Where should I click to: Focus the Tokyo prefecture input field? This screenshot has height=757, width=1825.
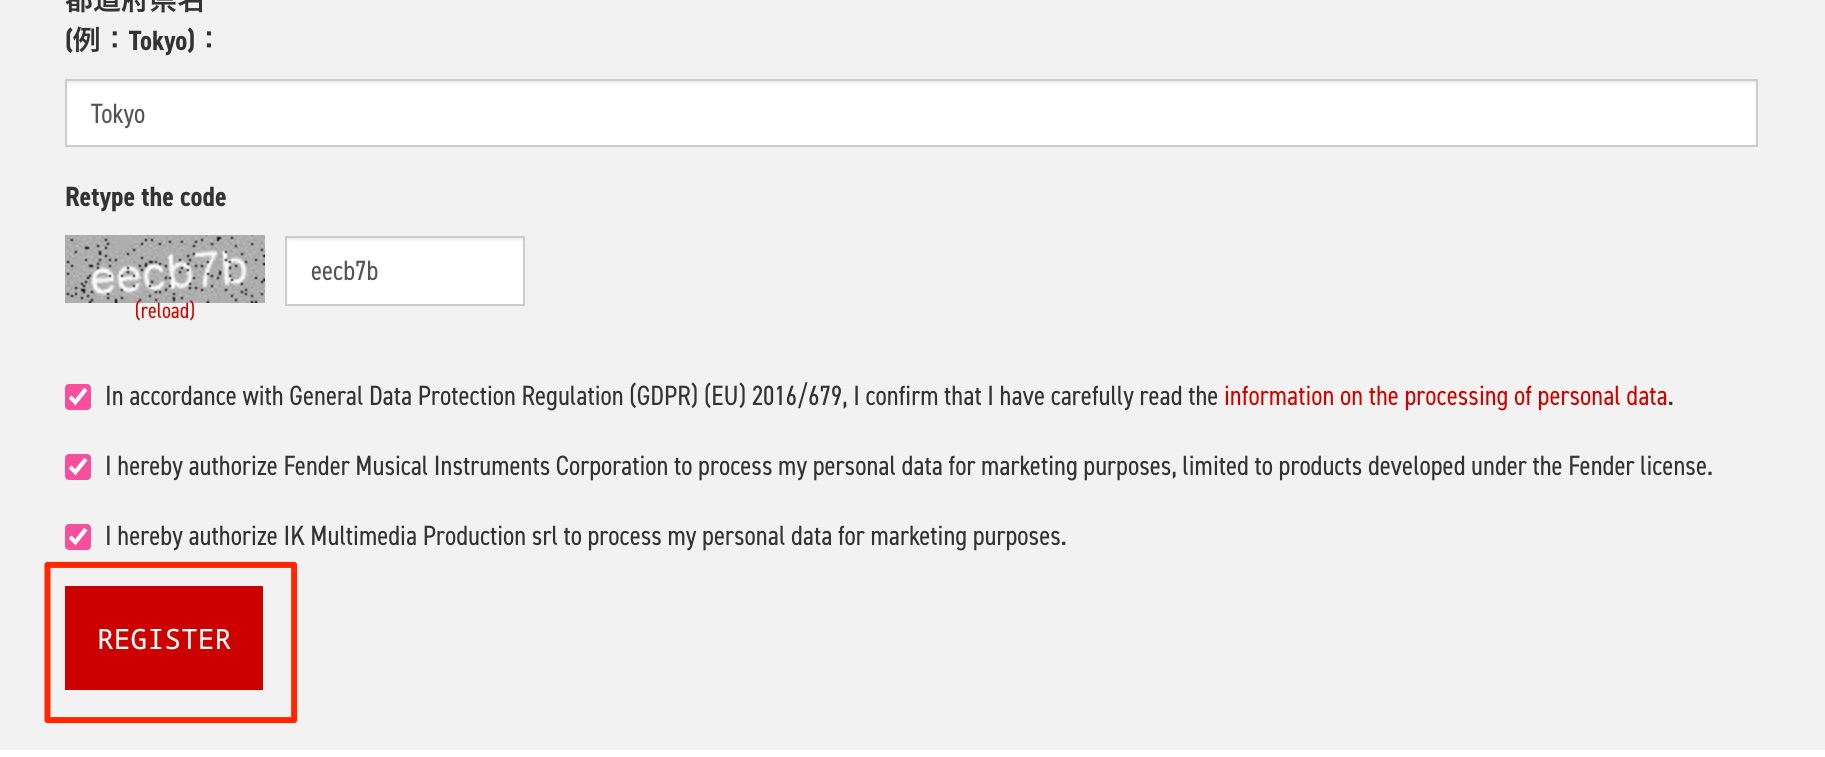pos(911,113)
